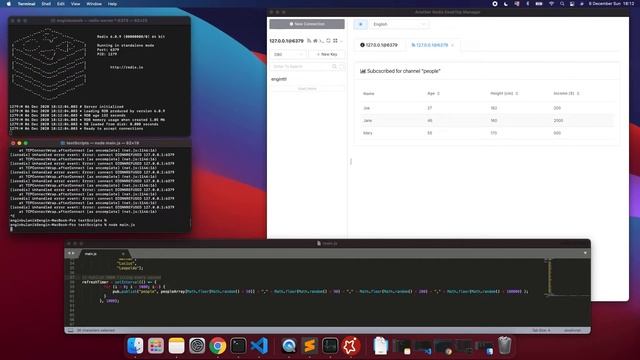Sort the table by Height column
The image size is (640, 360).
coord(517,93)
